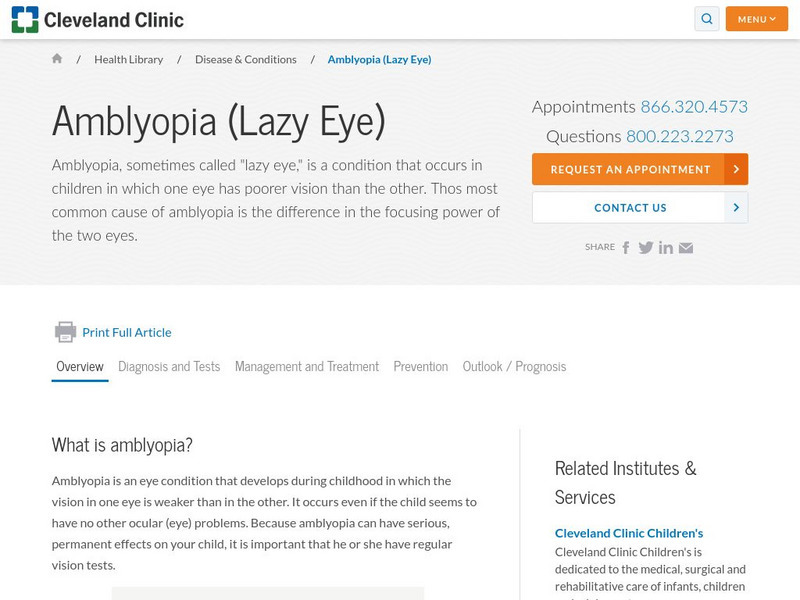Screen dimensions: 800x600
Task: Click the chevron beside Contact Us
Action: pos(736,207)
